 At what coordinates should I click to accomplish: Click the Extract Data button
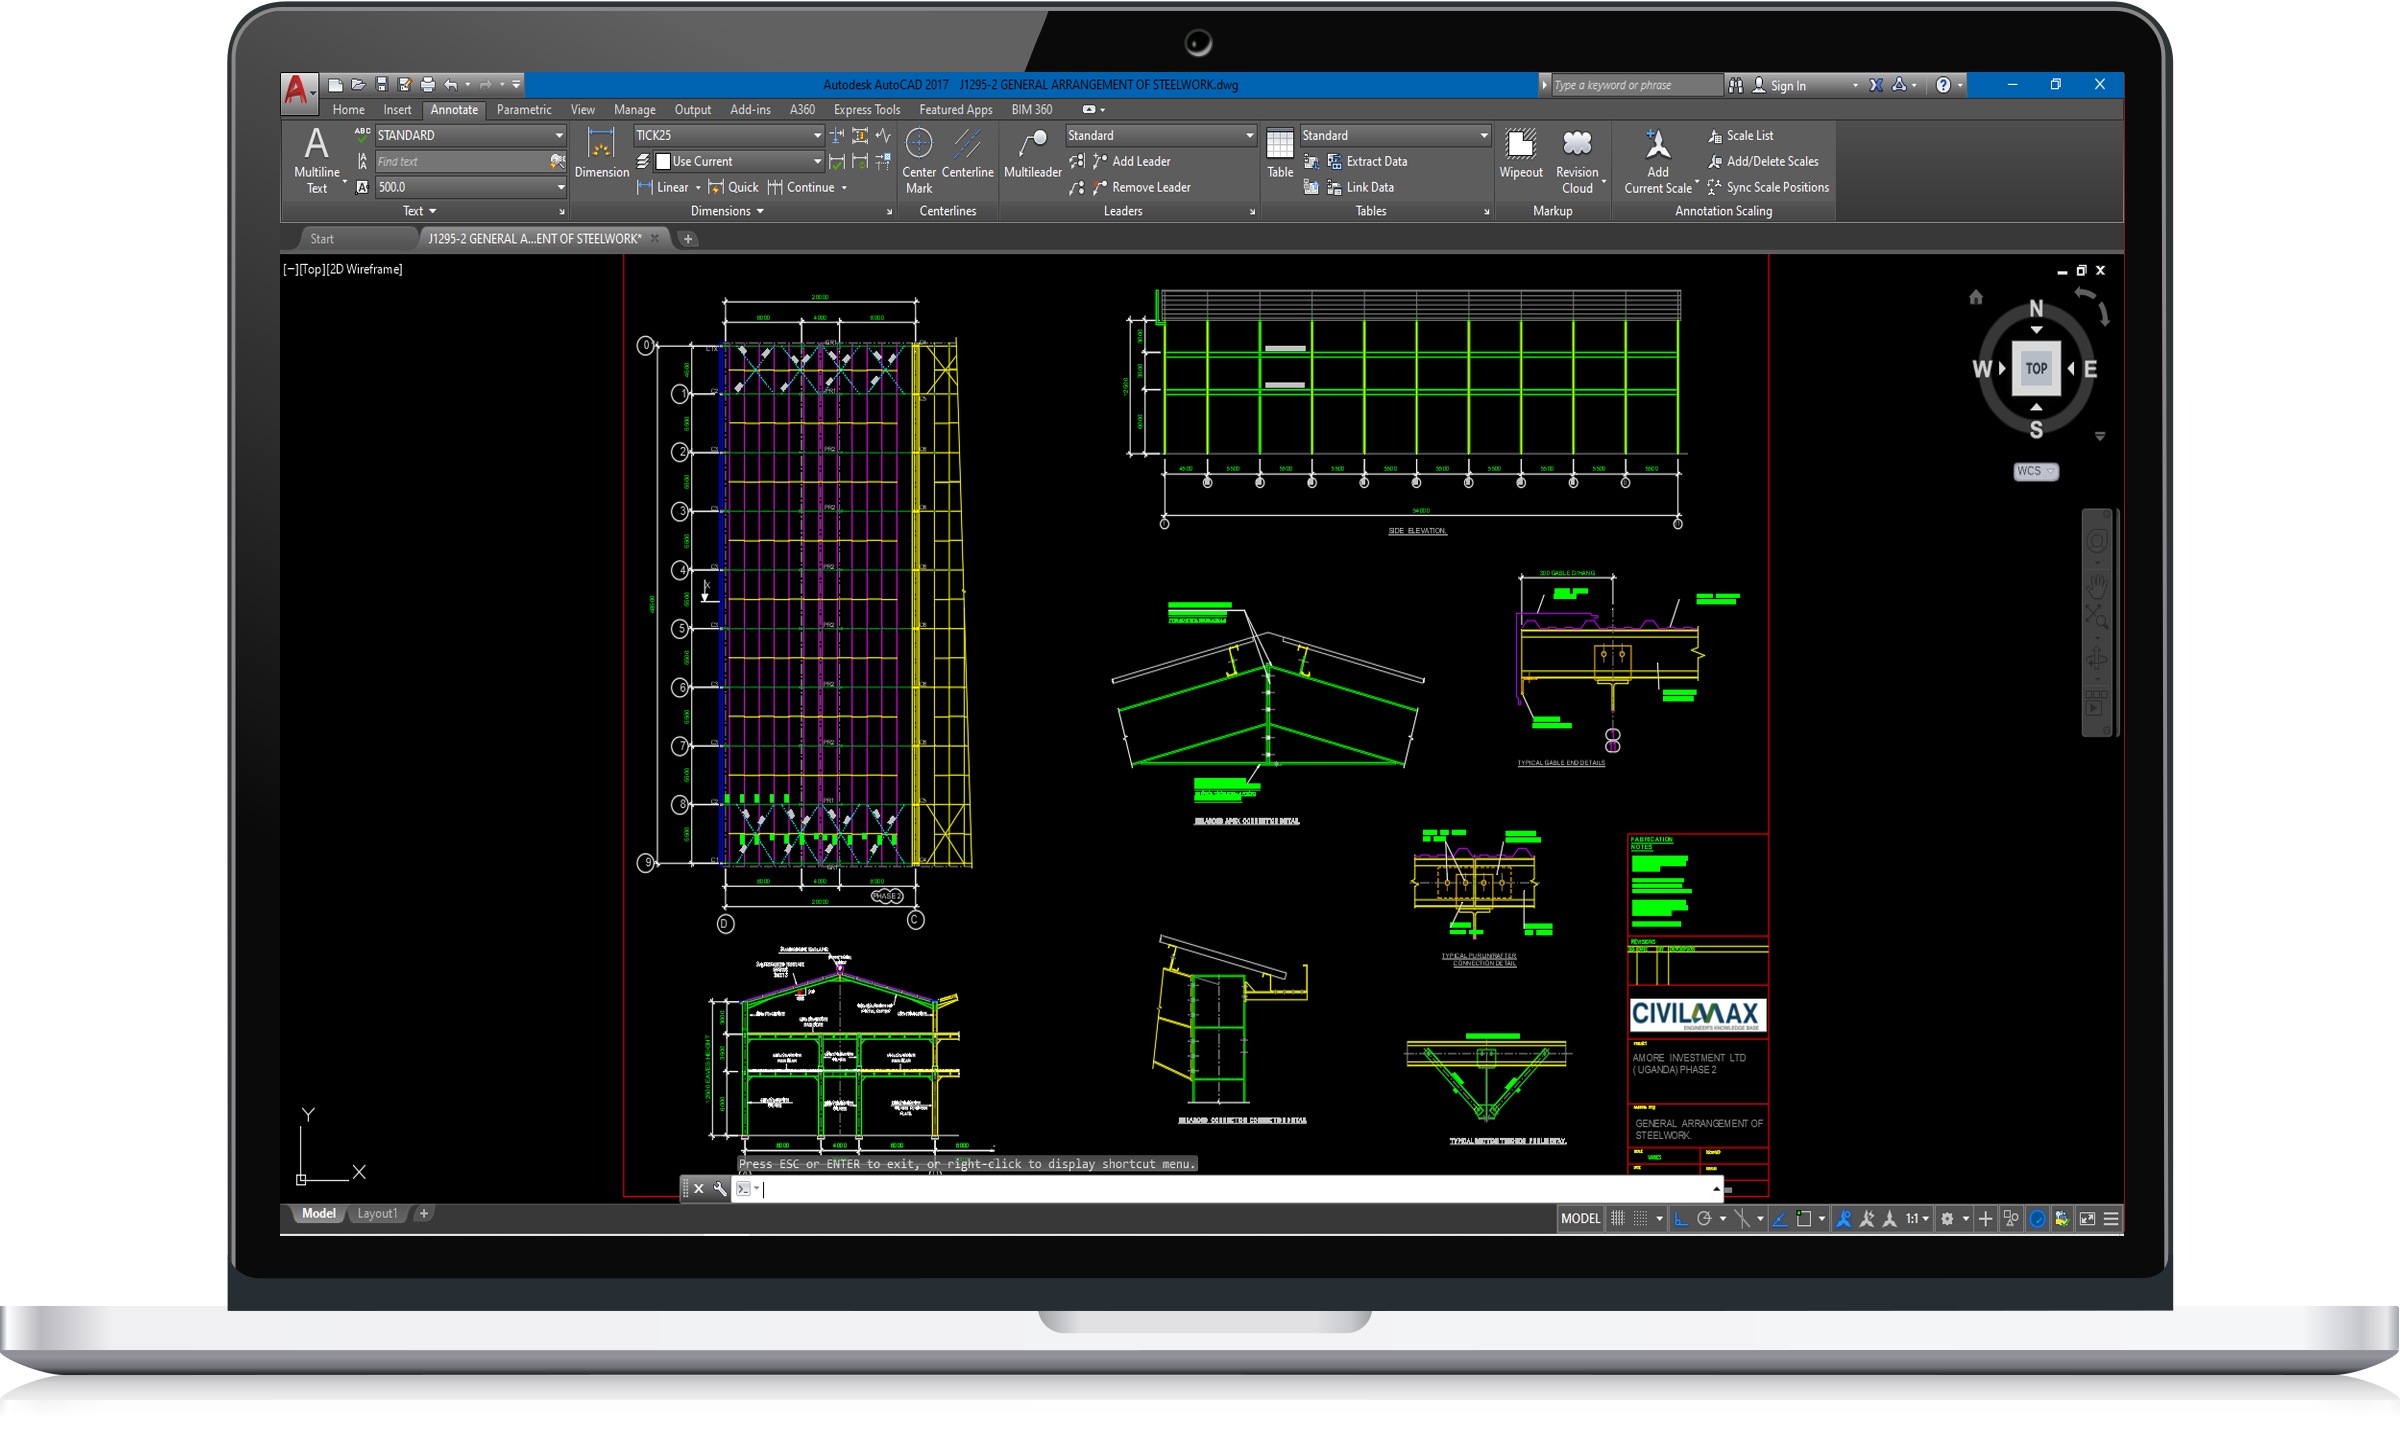[x=1366, y=161]
